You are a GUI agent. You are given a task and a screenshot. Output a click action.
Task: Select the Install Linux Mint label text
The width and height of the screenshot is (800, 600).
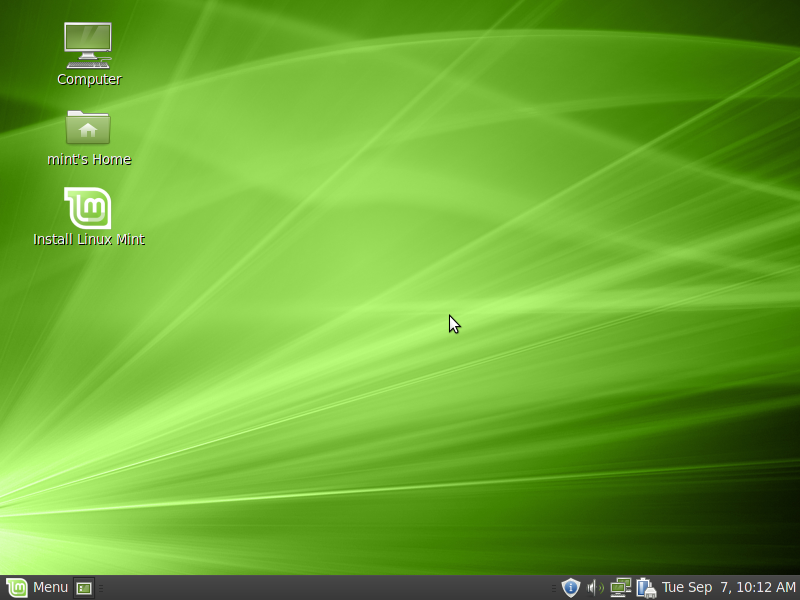click(88, 239)
